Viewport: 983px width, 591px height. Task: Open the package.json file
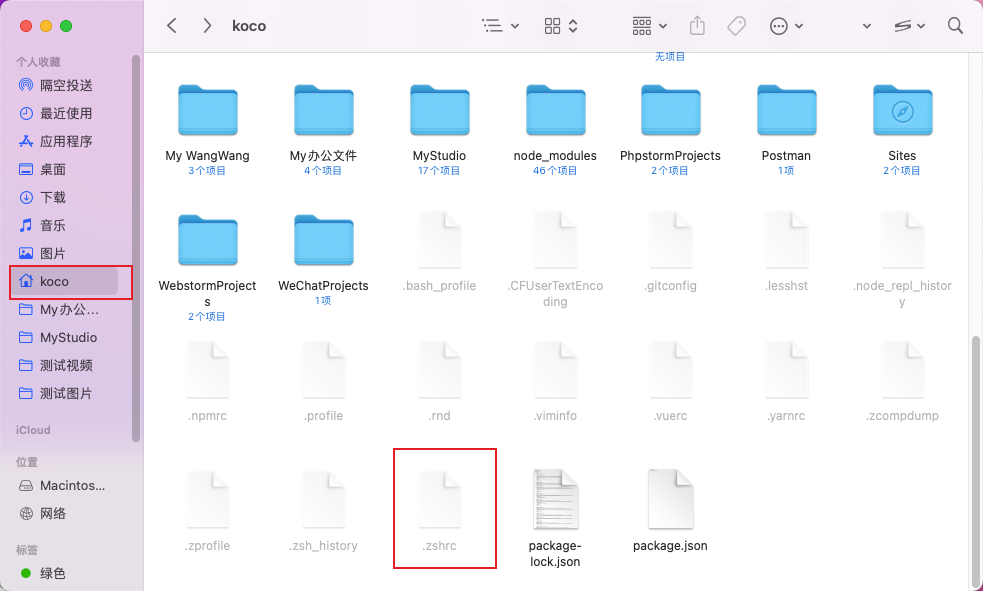pos(670,500)
